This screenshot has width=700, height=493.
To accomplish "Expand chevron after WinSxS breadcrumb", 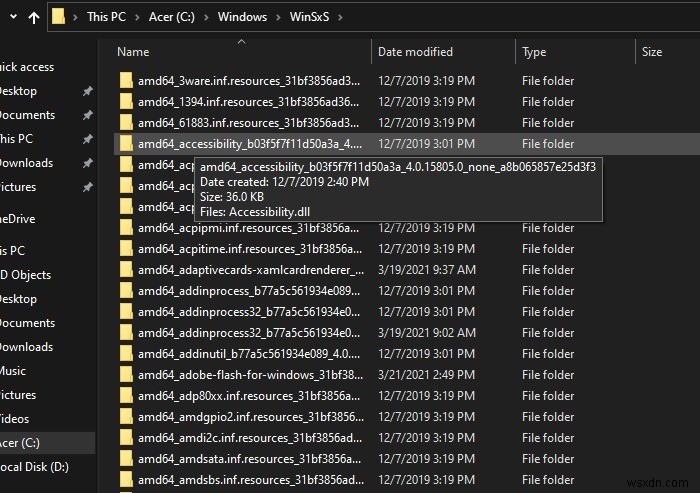I will coord(340,17).
